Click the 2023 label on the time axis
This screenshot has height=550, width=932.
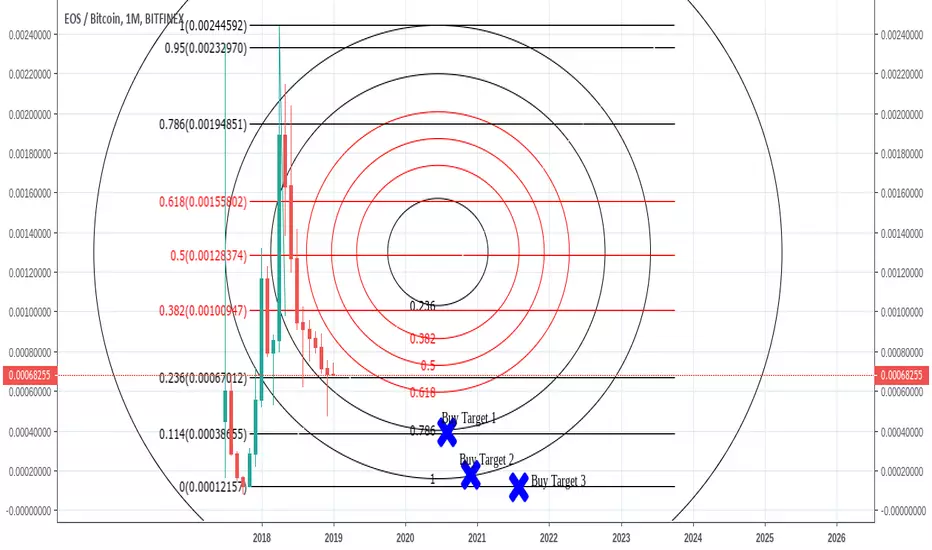621,538
